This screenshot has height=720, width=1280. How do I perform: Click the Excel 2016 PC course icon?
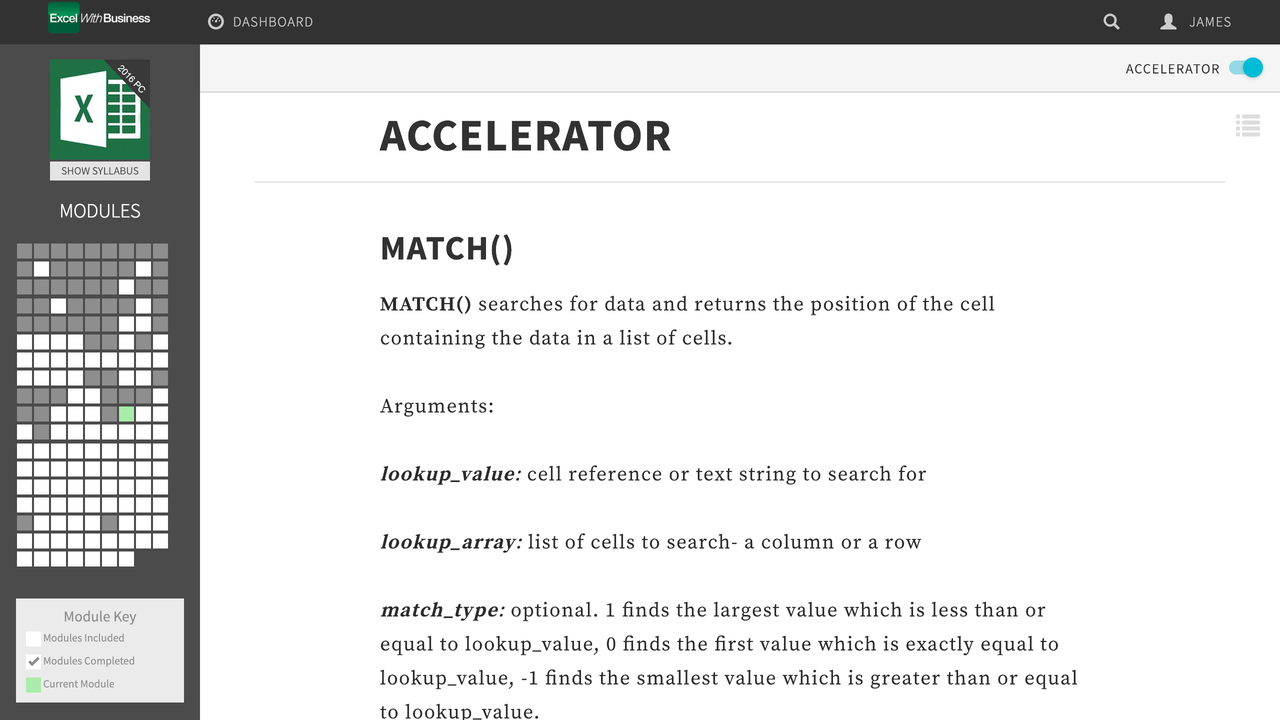(100, 110)
